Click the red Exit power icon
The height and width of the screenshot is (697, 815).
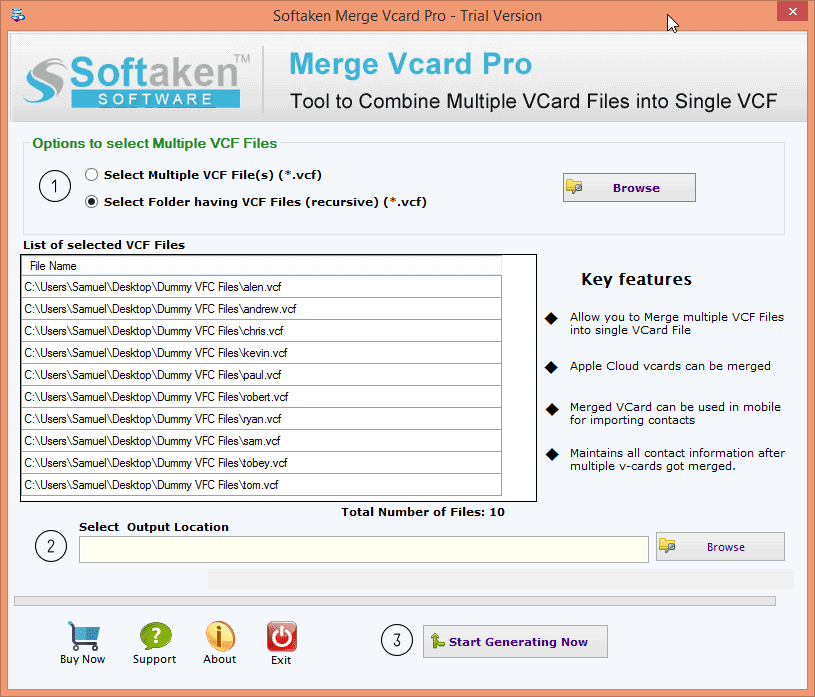click(x=282, y=636)
